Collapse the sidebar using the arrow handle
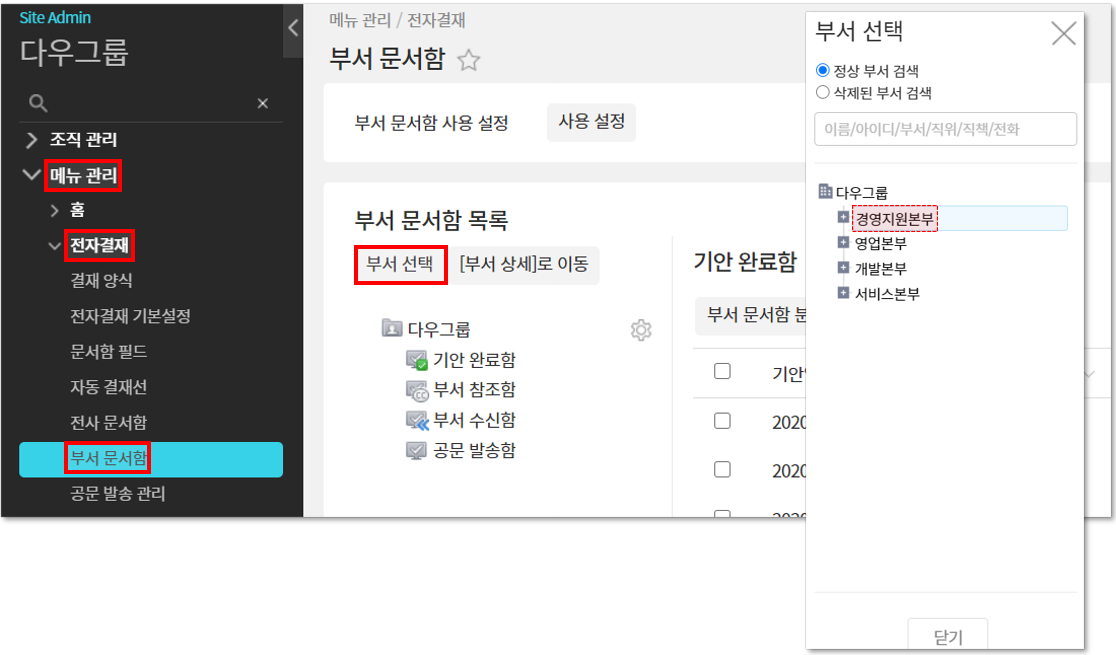Screen dimensions: 1116x655 (293, 28)
